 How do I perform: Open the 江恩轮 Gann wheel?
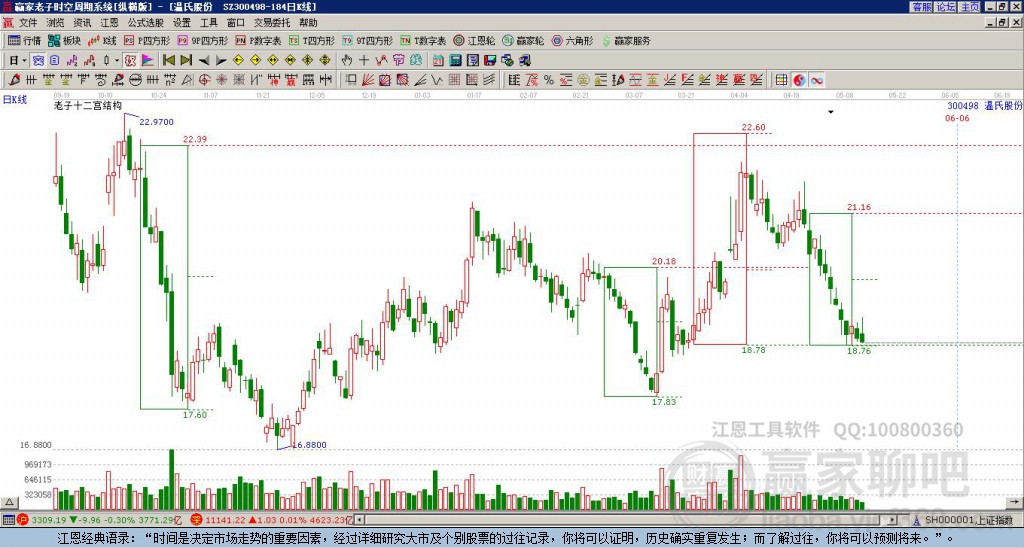pyautogui.click(x=474, y=40)
